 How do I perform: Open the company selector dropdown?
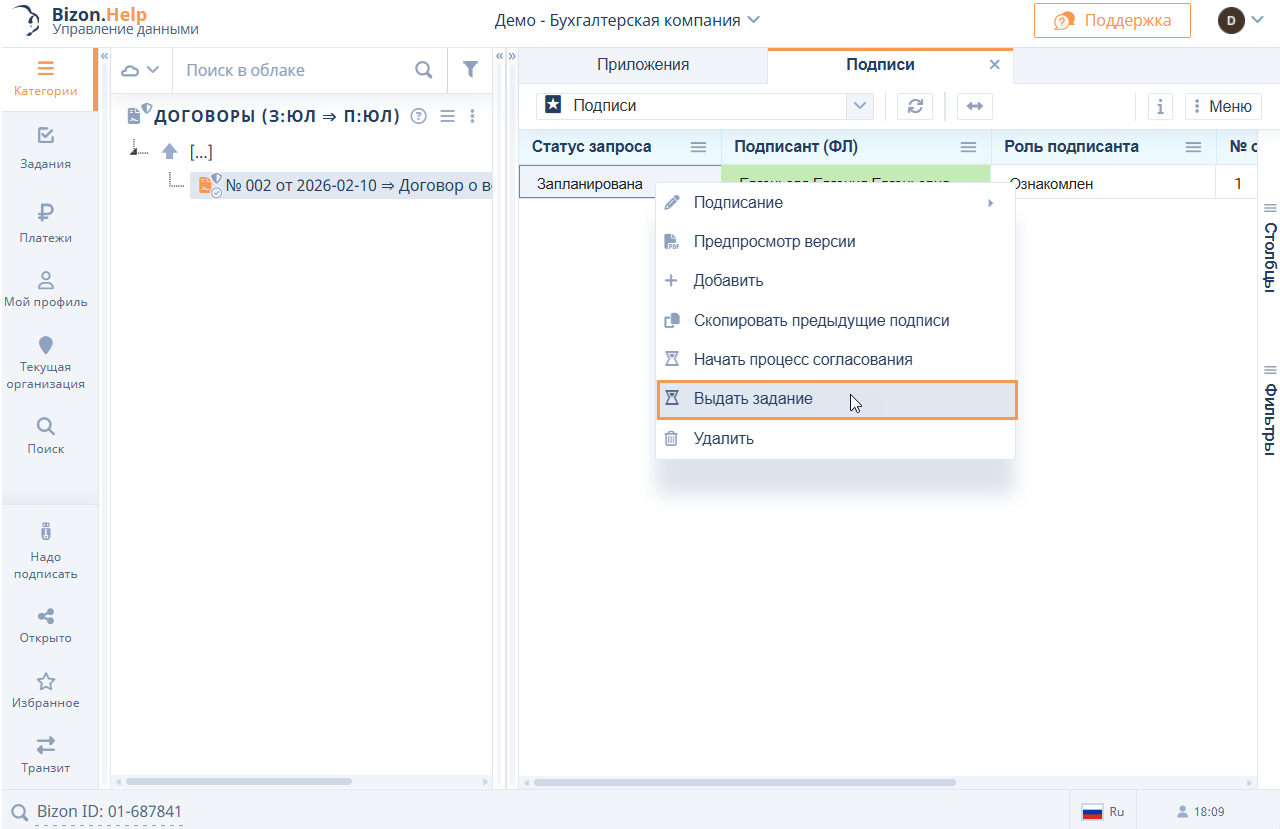[627, 20]
